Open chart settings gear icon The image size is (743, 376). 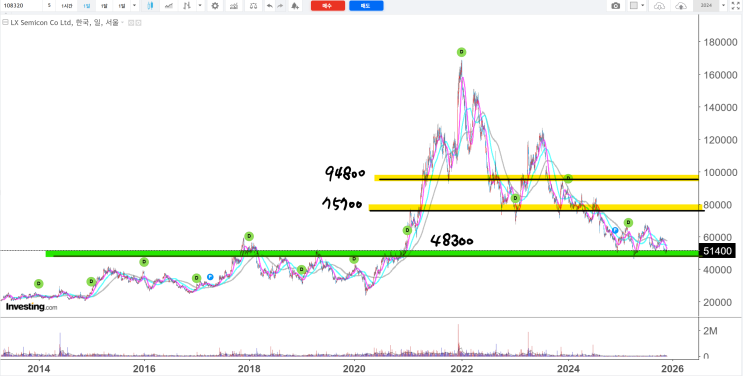tap(215, 6)
